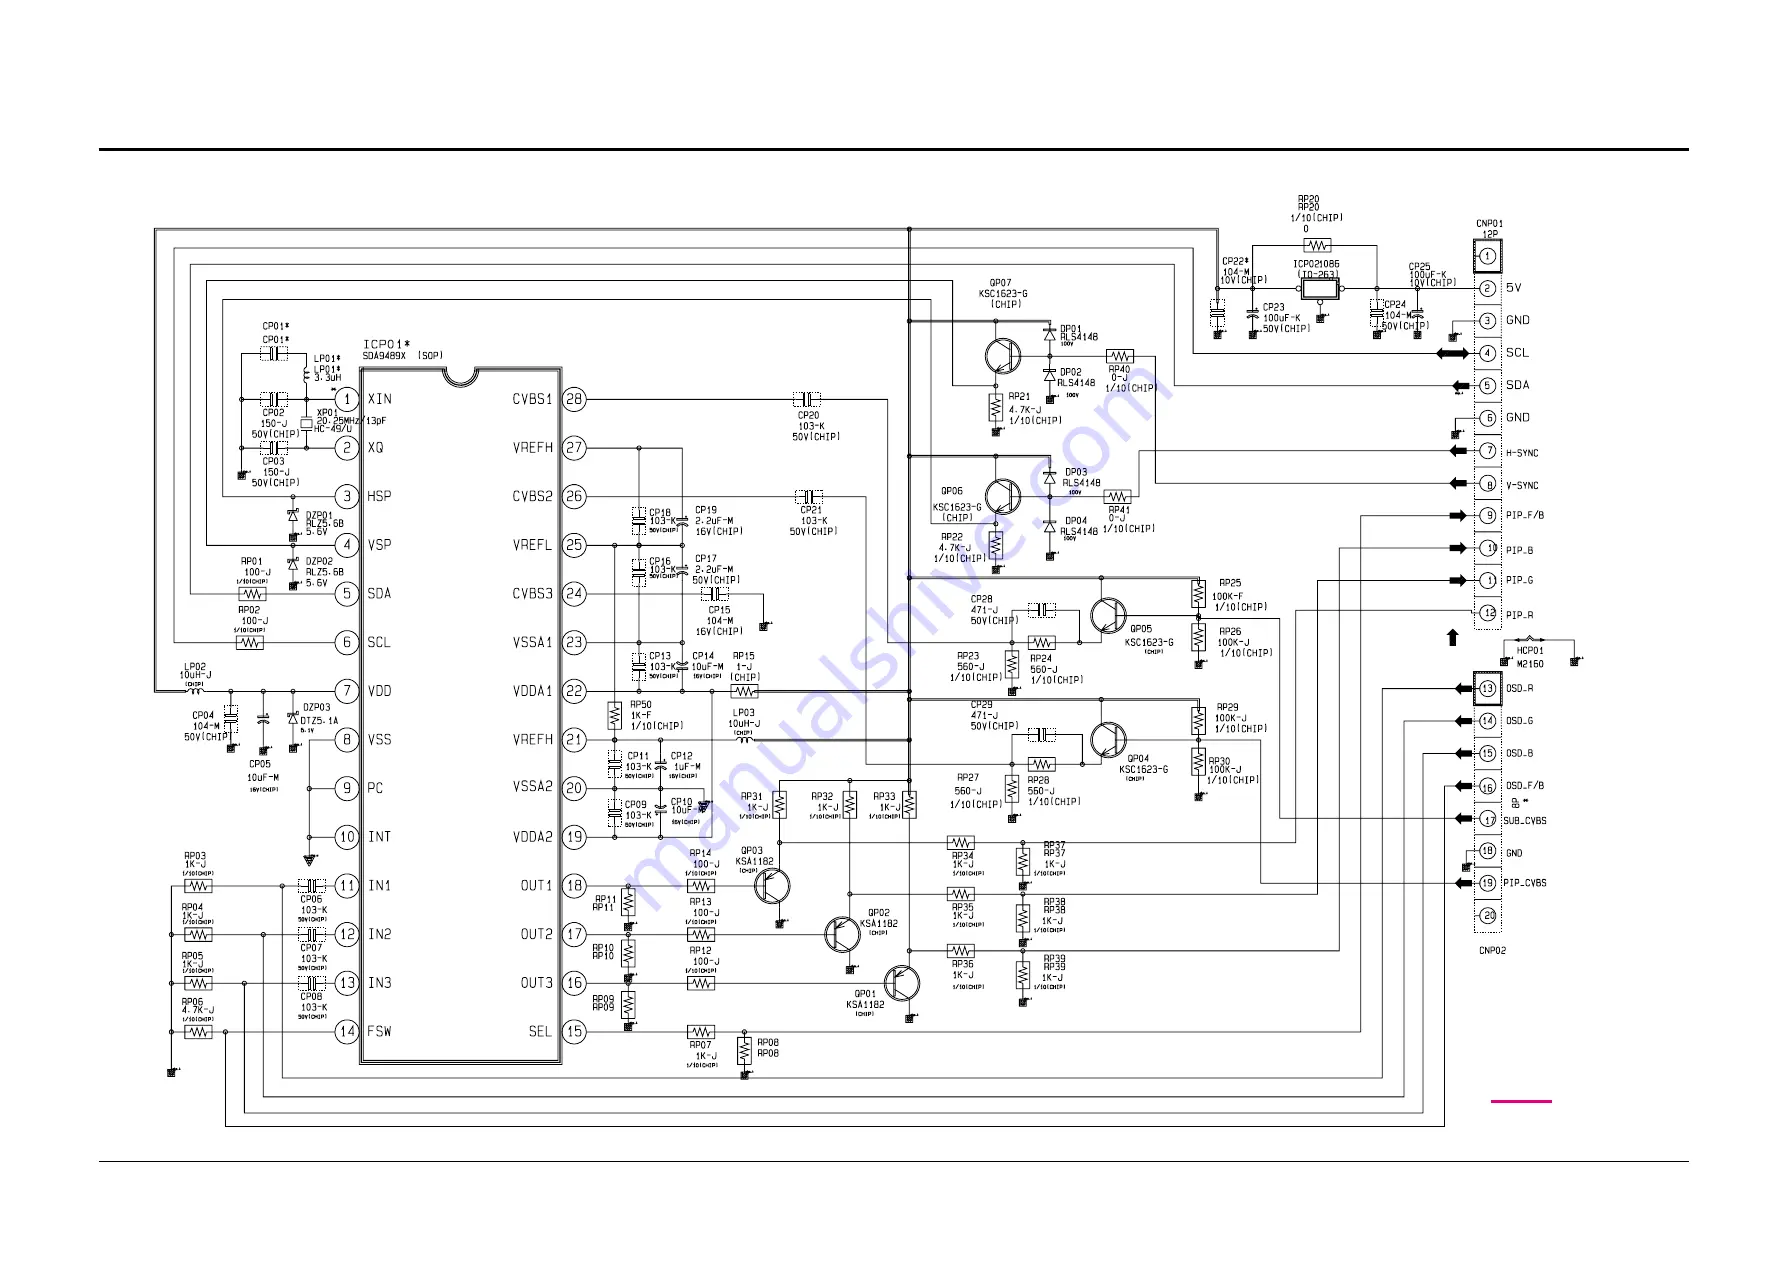Select the ICP02 1086 regulator symbol
Image resolution: width=1787 pixels, height=1263 pixels.
pyautogui.click(x=1318, y=289)
